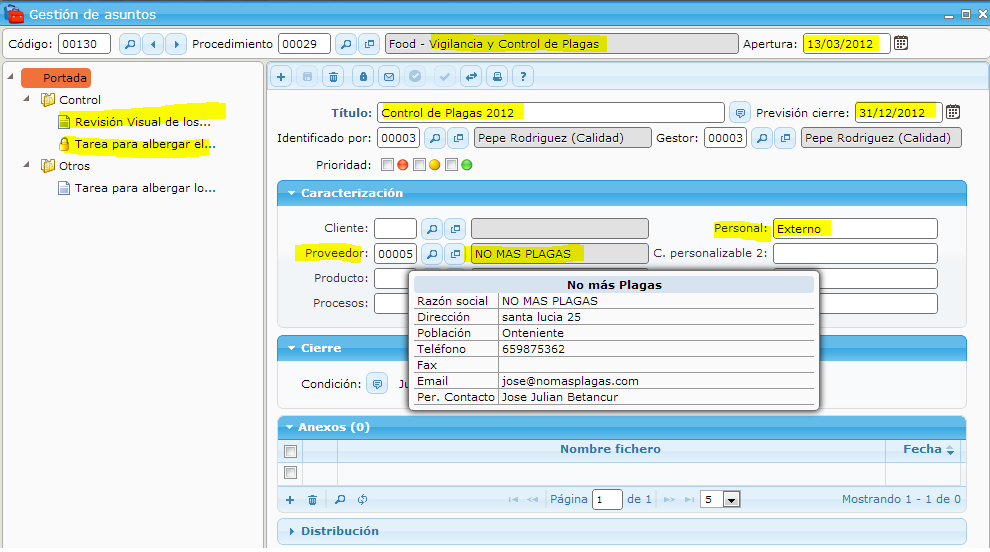Click the Proveedor code field 00005
Screen dimensions: 990x552
(x=396, y=254)
